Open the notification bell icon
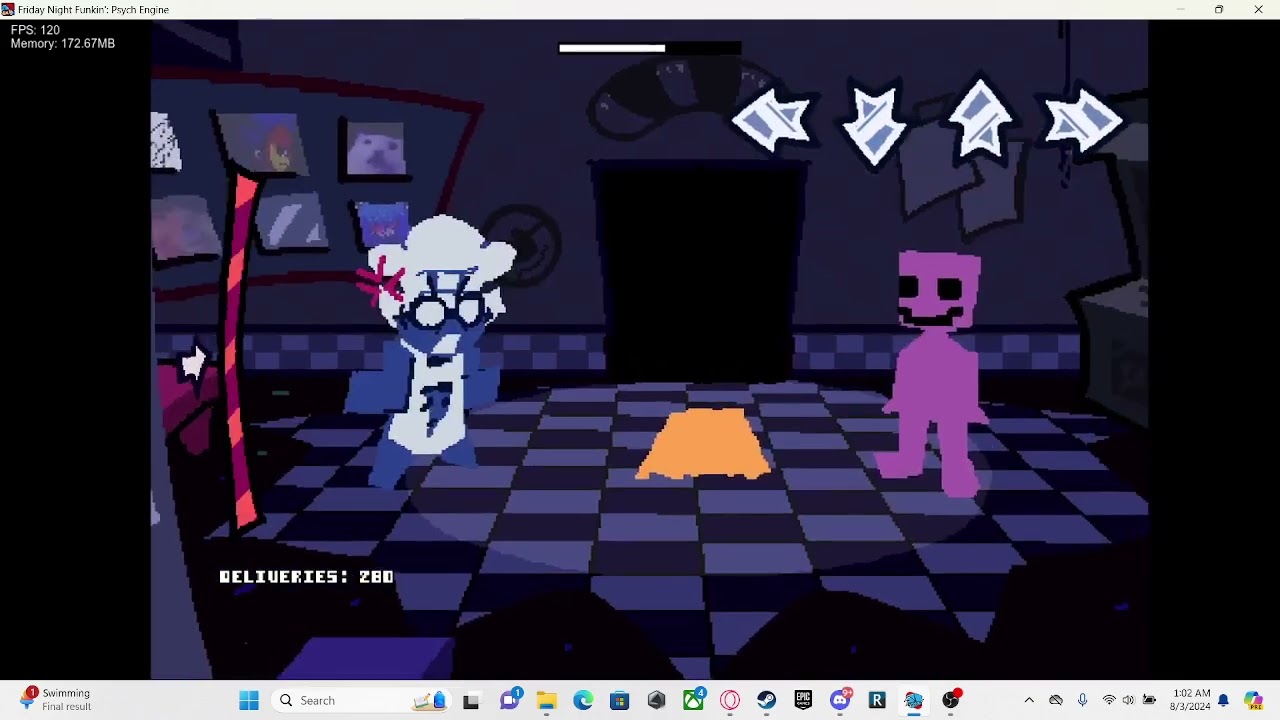Image resolution: width=1280 pixels, height=720 pixels. [x=1223, y=700]
